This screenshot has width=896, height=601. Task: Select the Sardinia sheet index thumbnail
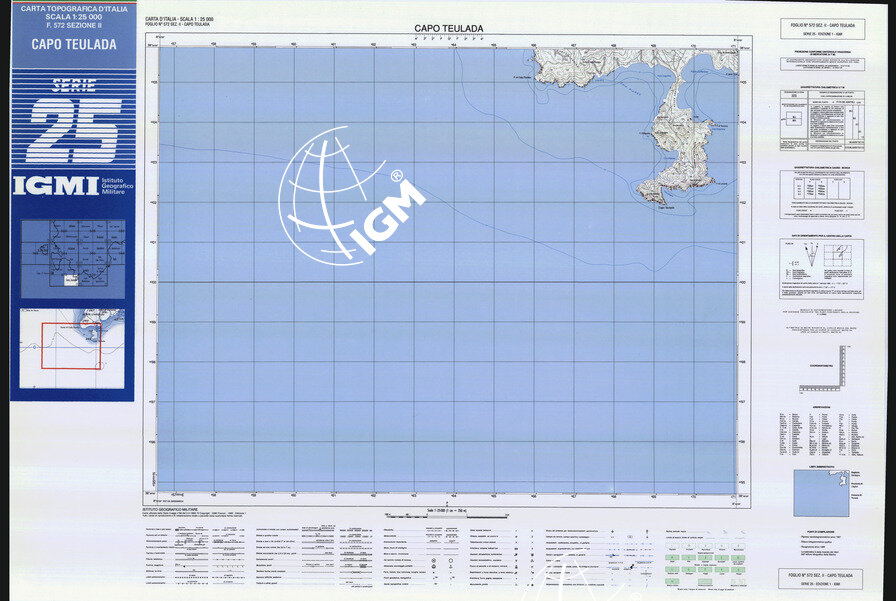coord(72,258)
